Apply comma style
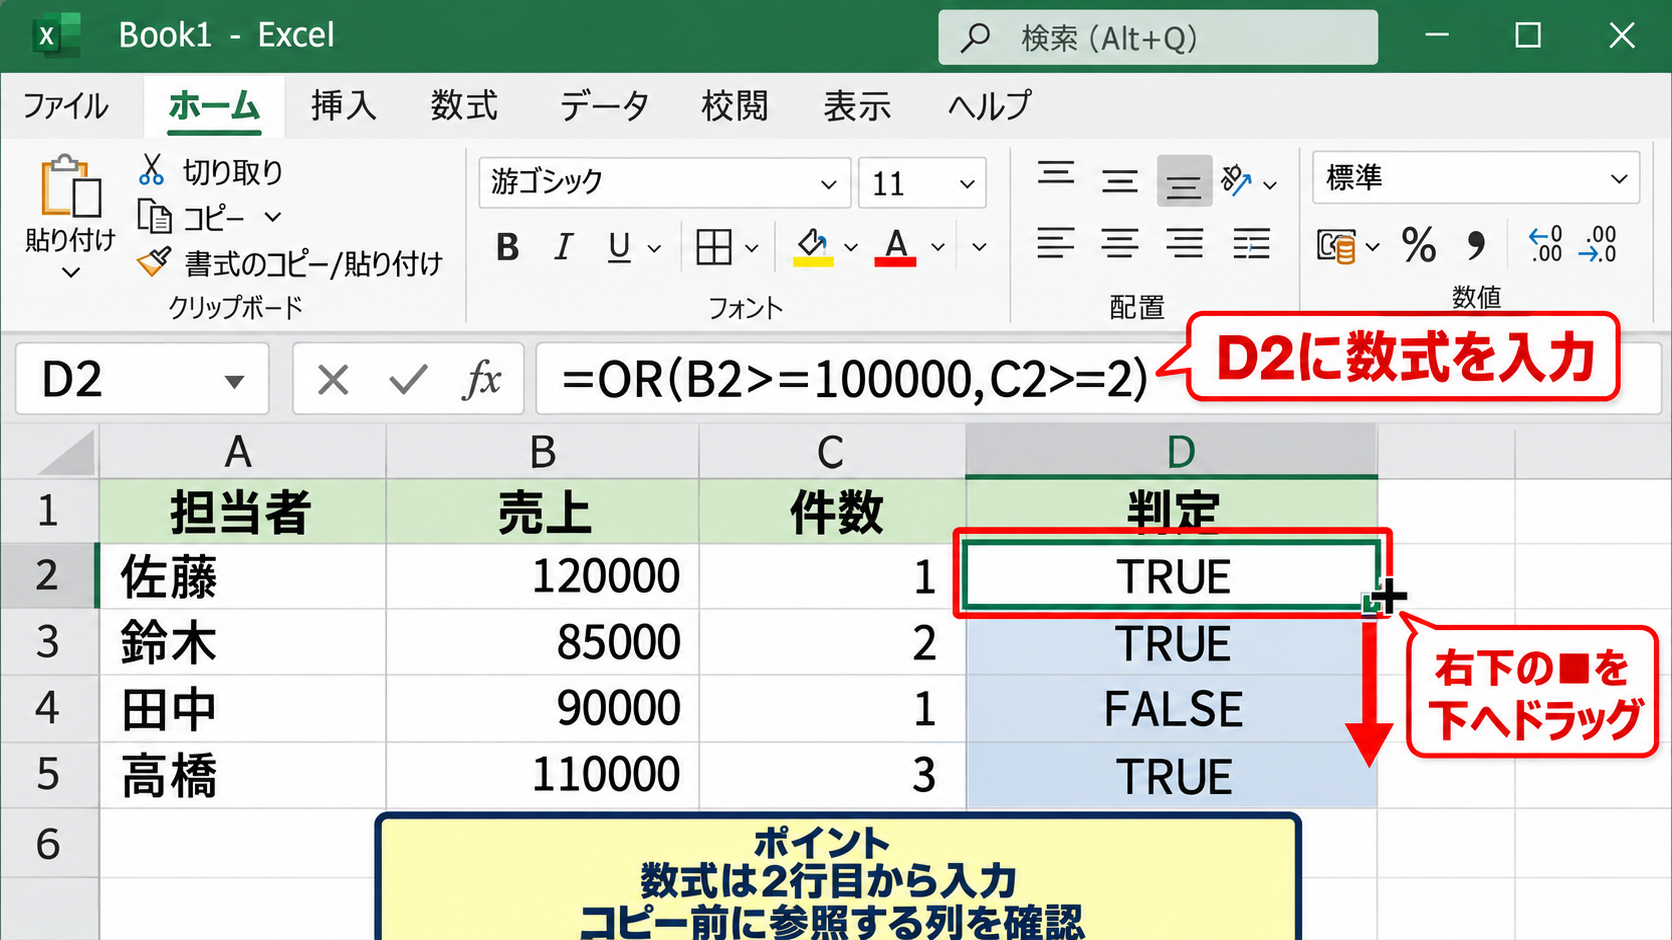 [x=1476, y=245]
